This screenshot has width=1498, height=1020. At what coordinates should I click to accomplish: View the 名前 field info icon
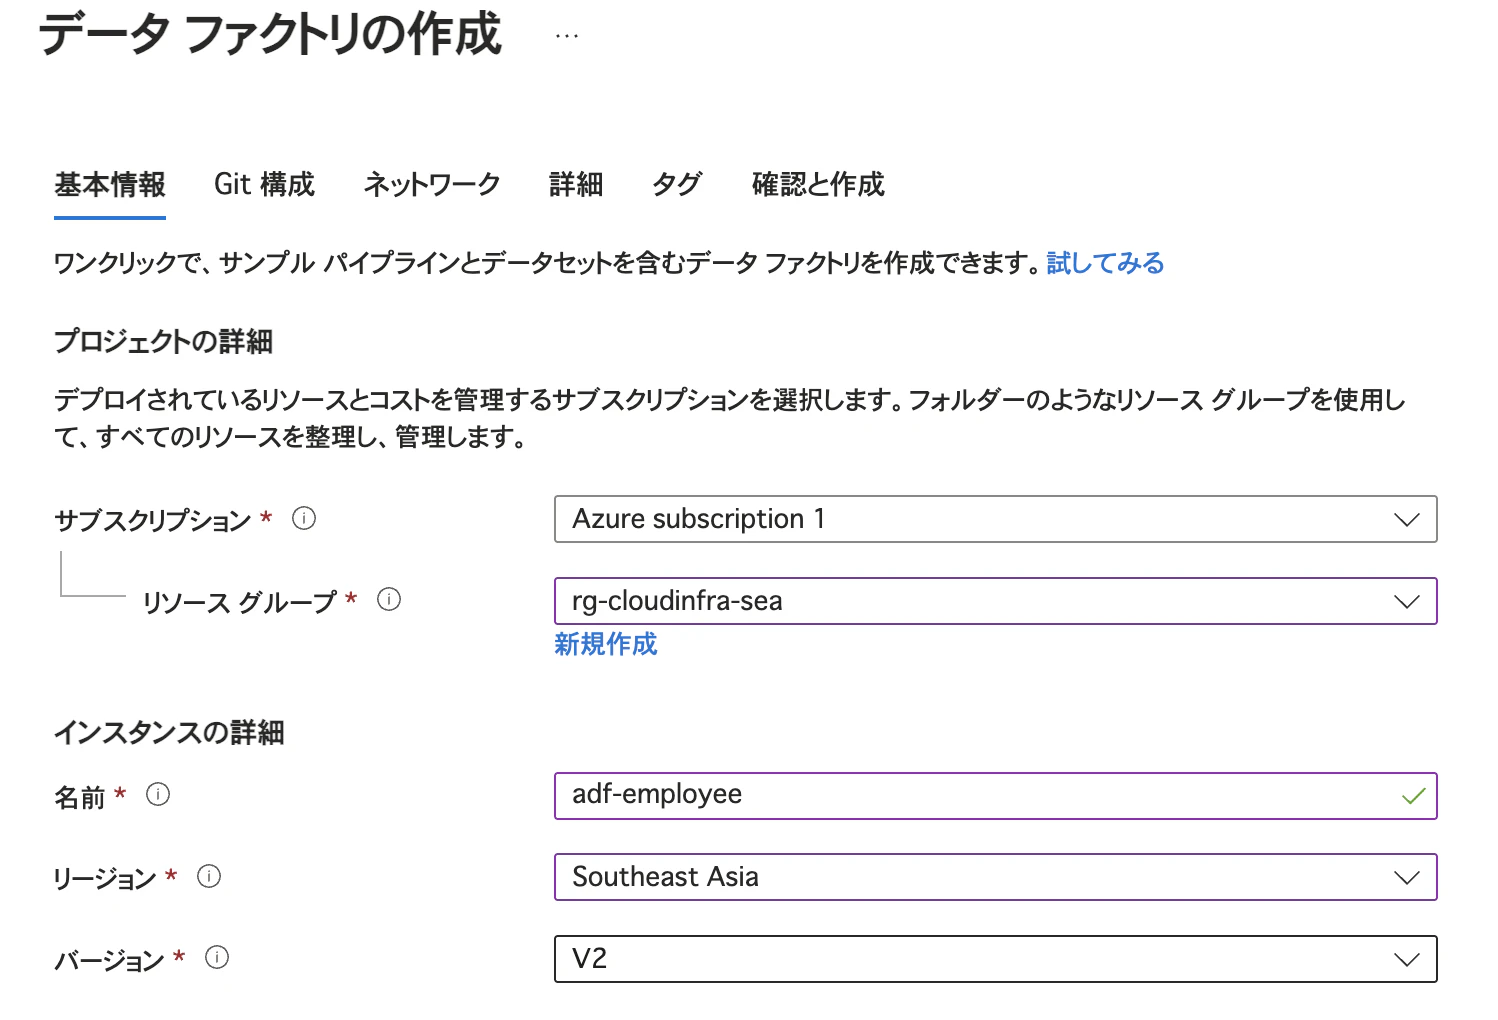[157, 795]
